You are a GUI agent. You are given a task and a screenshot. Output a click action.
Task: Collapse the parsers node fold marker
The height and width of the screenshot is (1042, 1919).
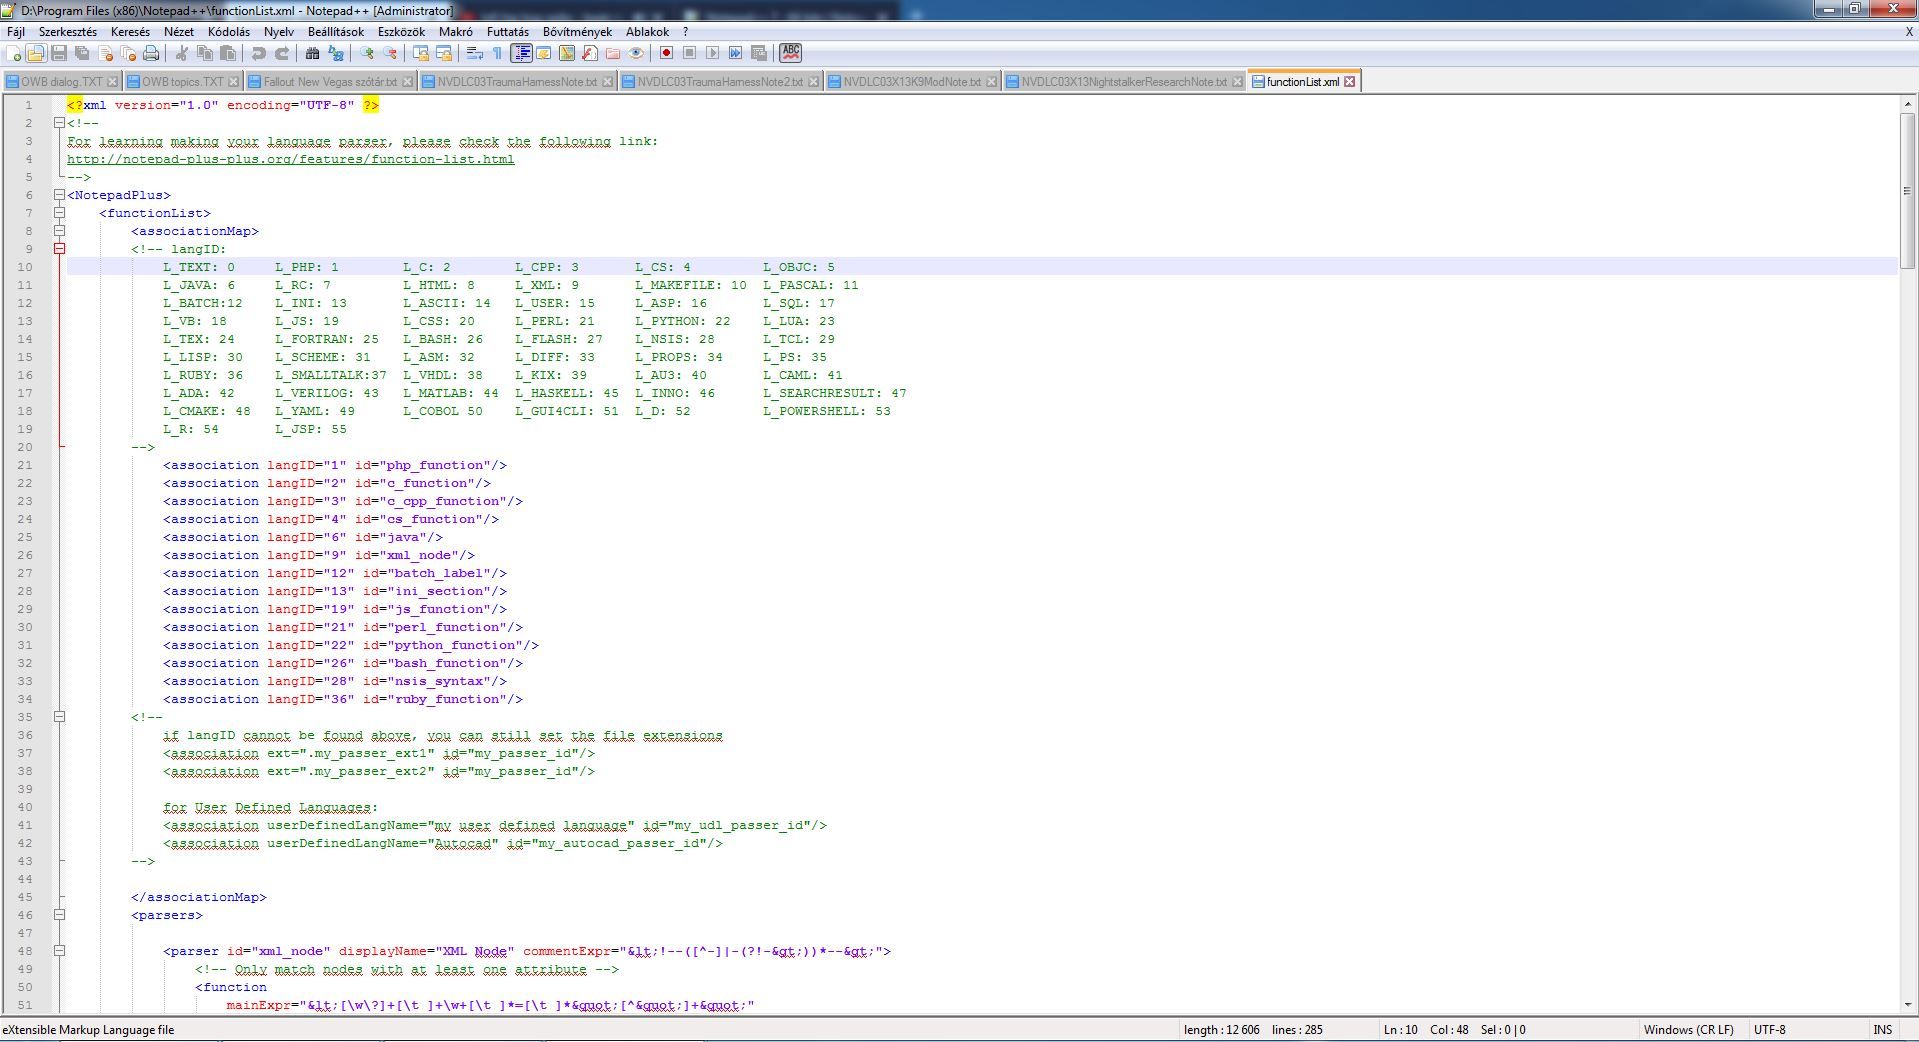tap(59, 915)
